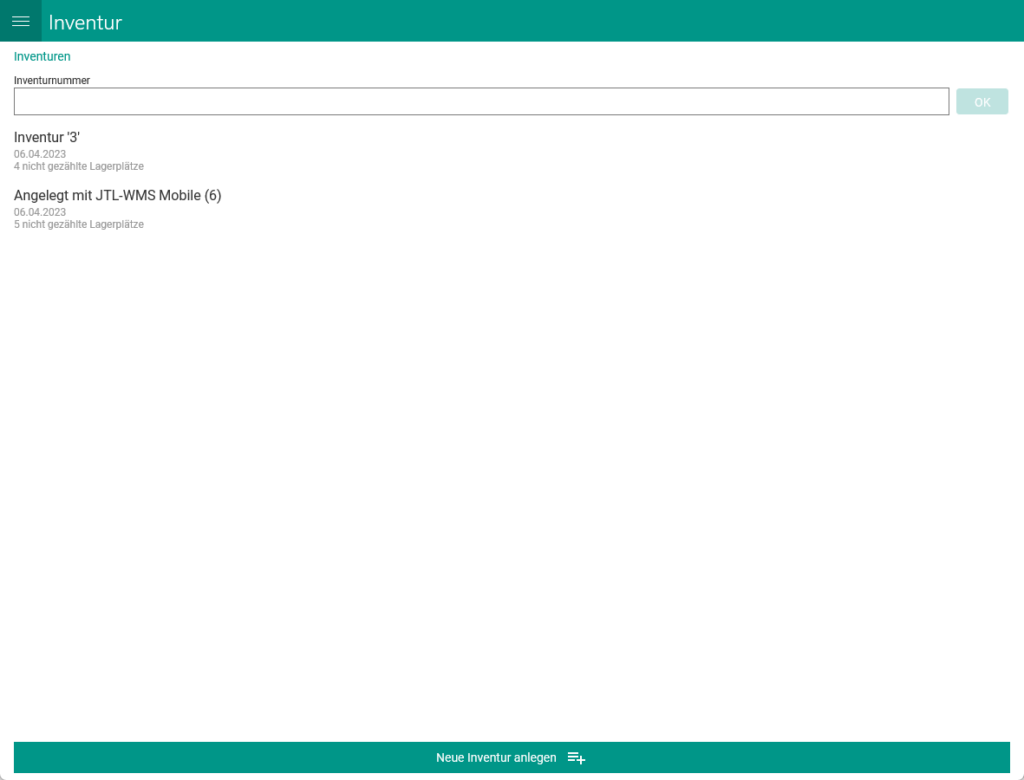Click the 06.04.2023 date under Inventur '3'
Screen dimensions: 1024x780
pos(40,154)
